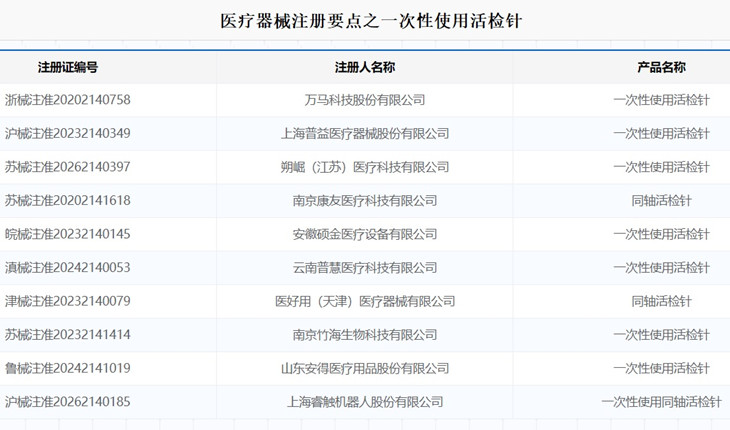Click registrant 安徽硕金医疗设备有限公司
Image resolution: width=730 pixels, height=430 pixels.
click(x=365, y=234)
